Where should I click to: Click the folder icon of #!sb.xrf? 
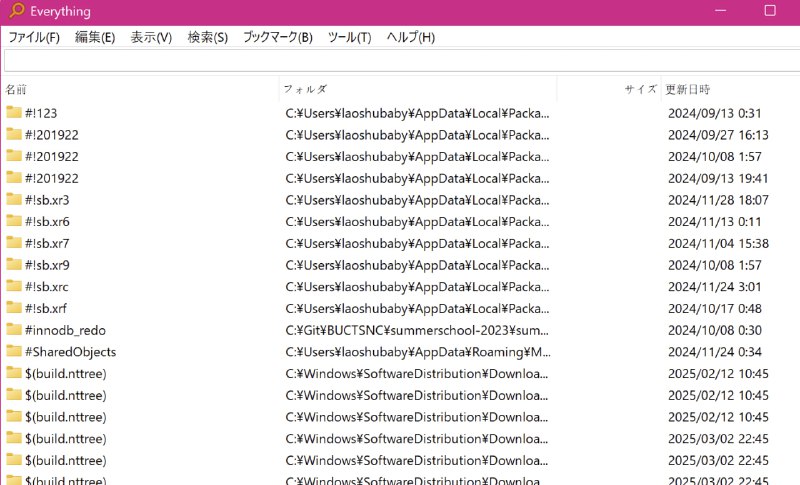(14, 308)
